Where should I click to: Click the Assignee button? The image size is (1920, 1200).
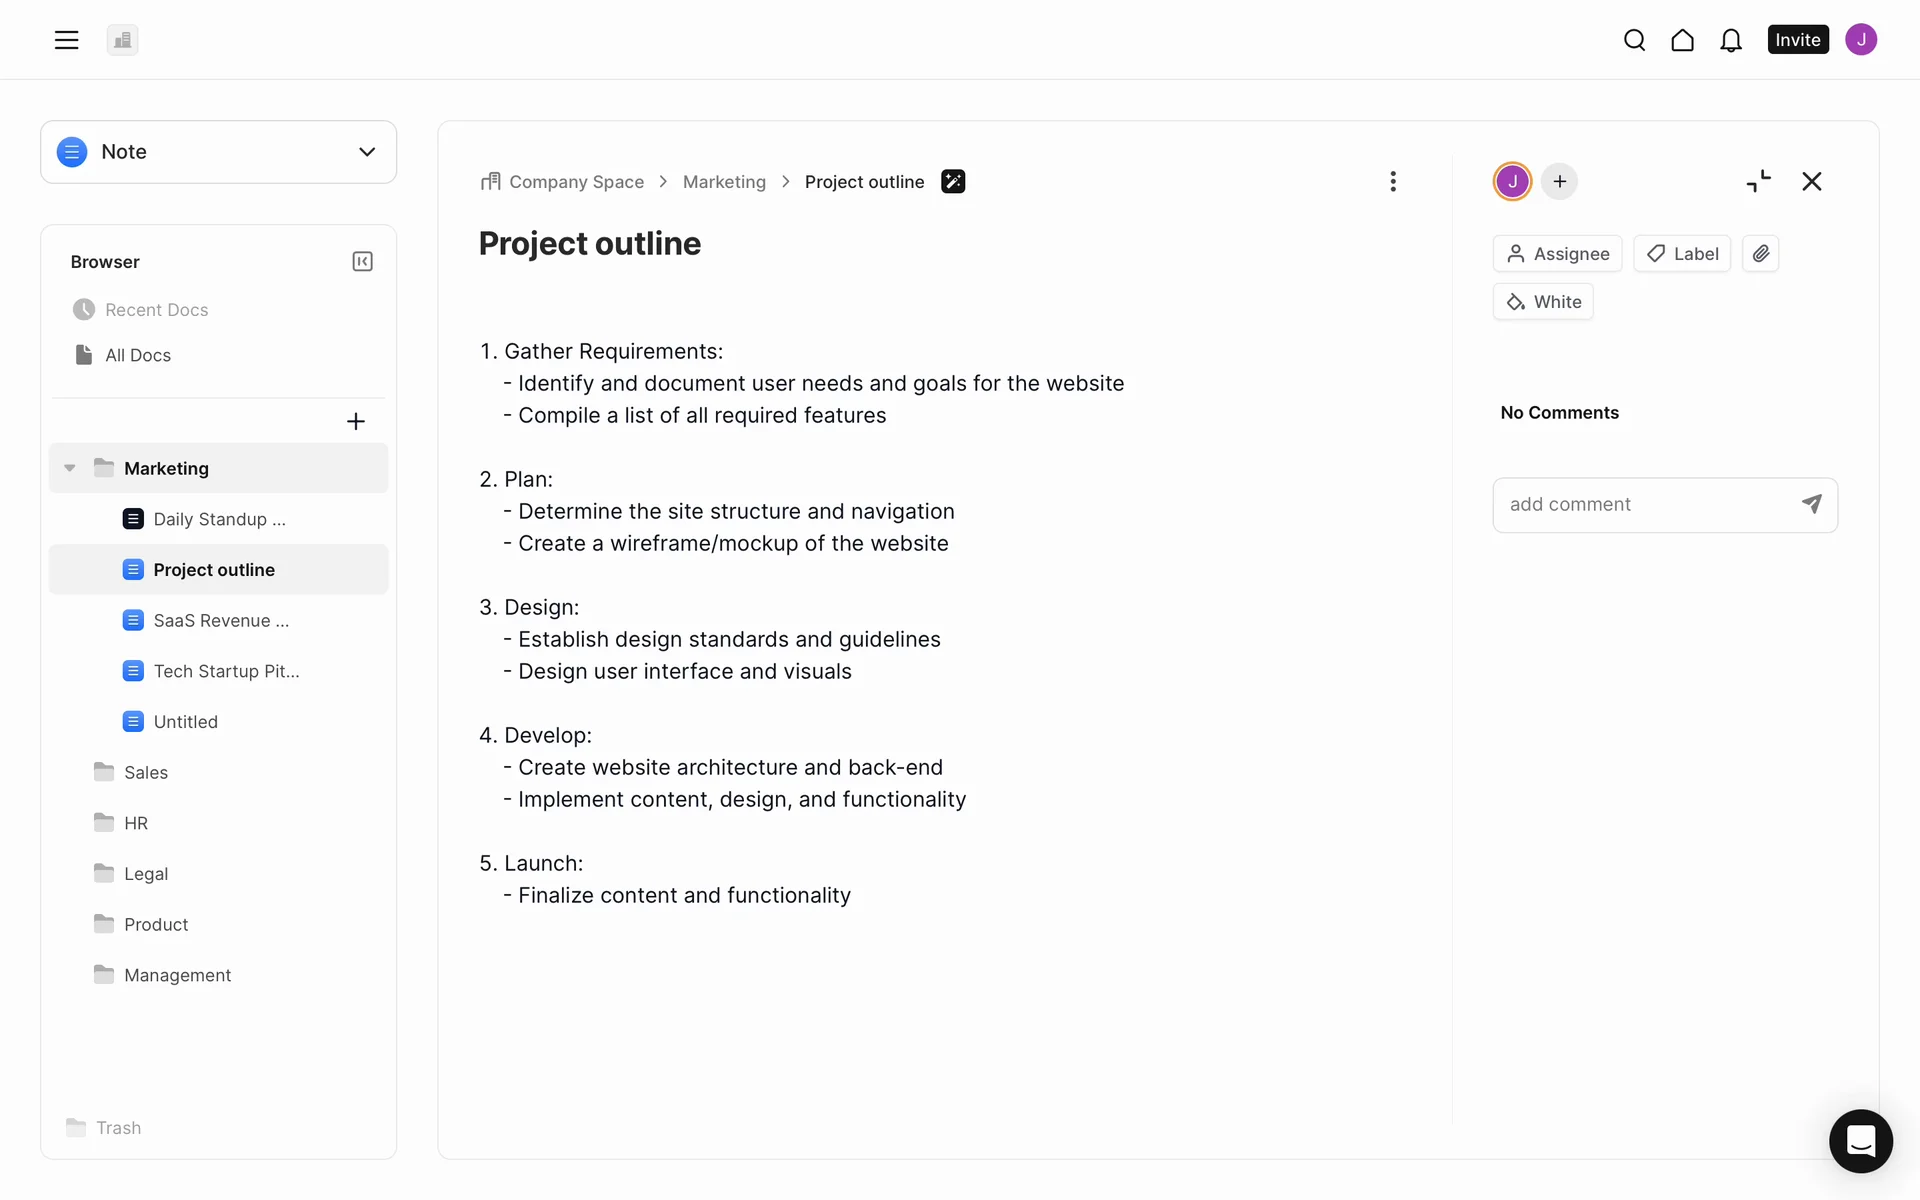tap(1557, 254)
